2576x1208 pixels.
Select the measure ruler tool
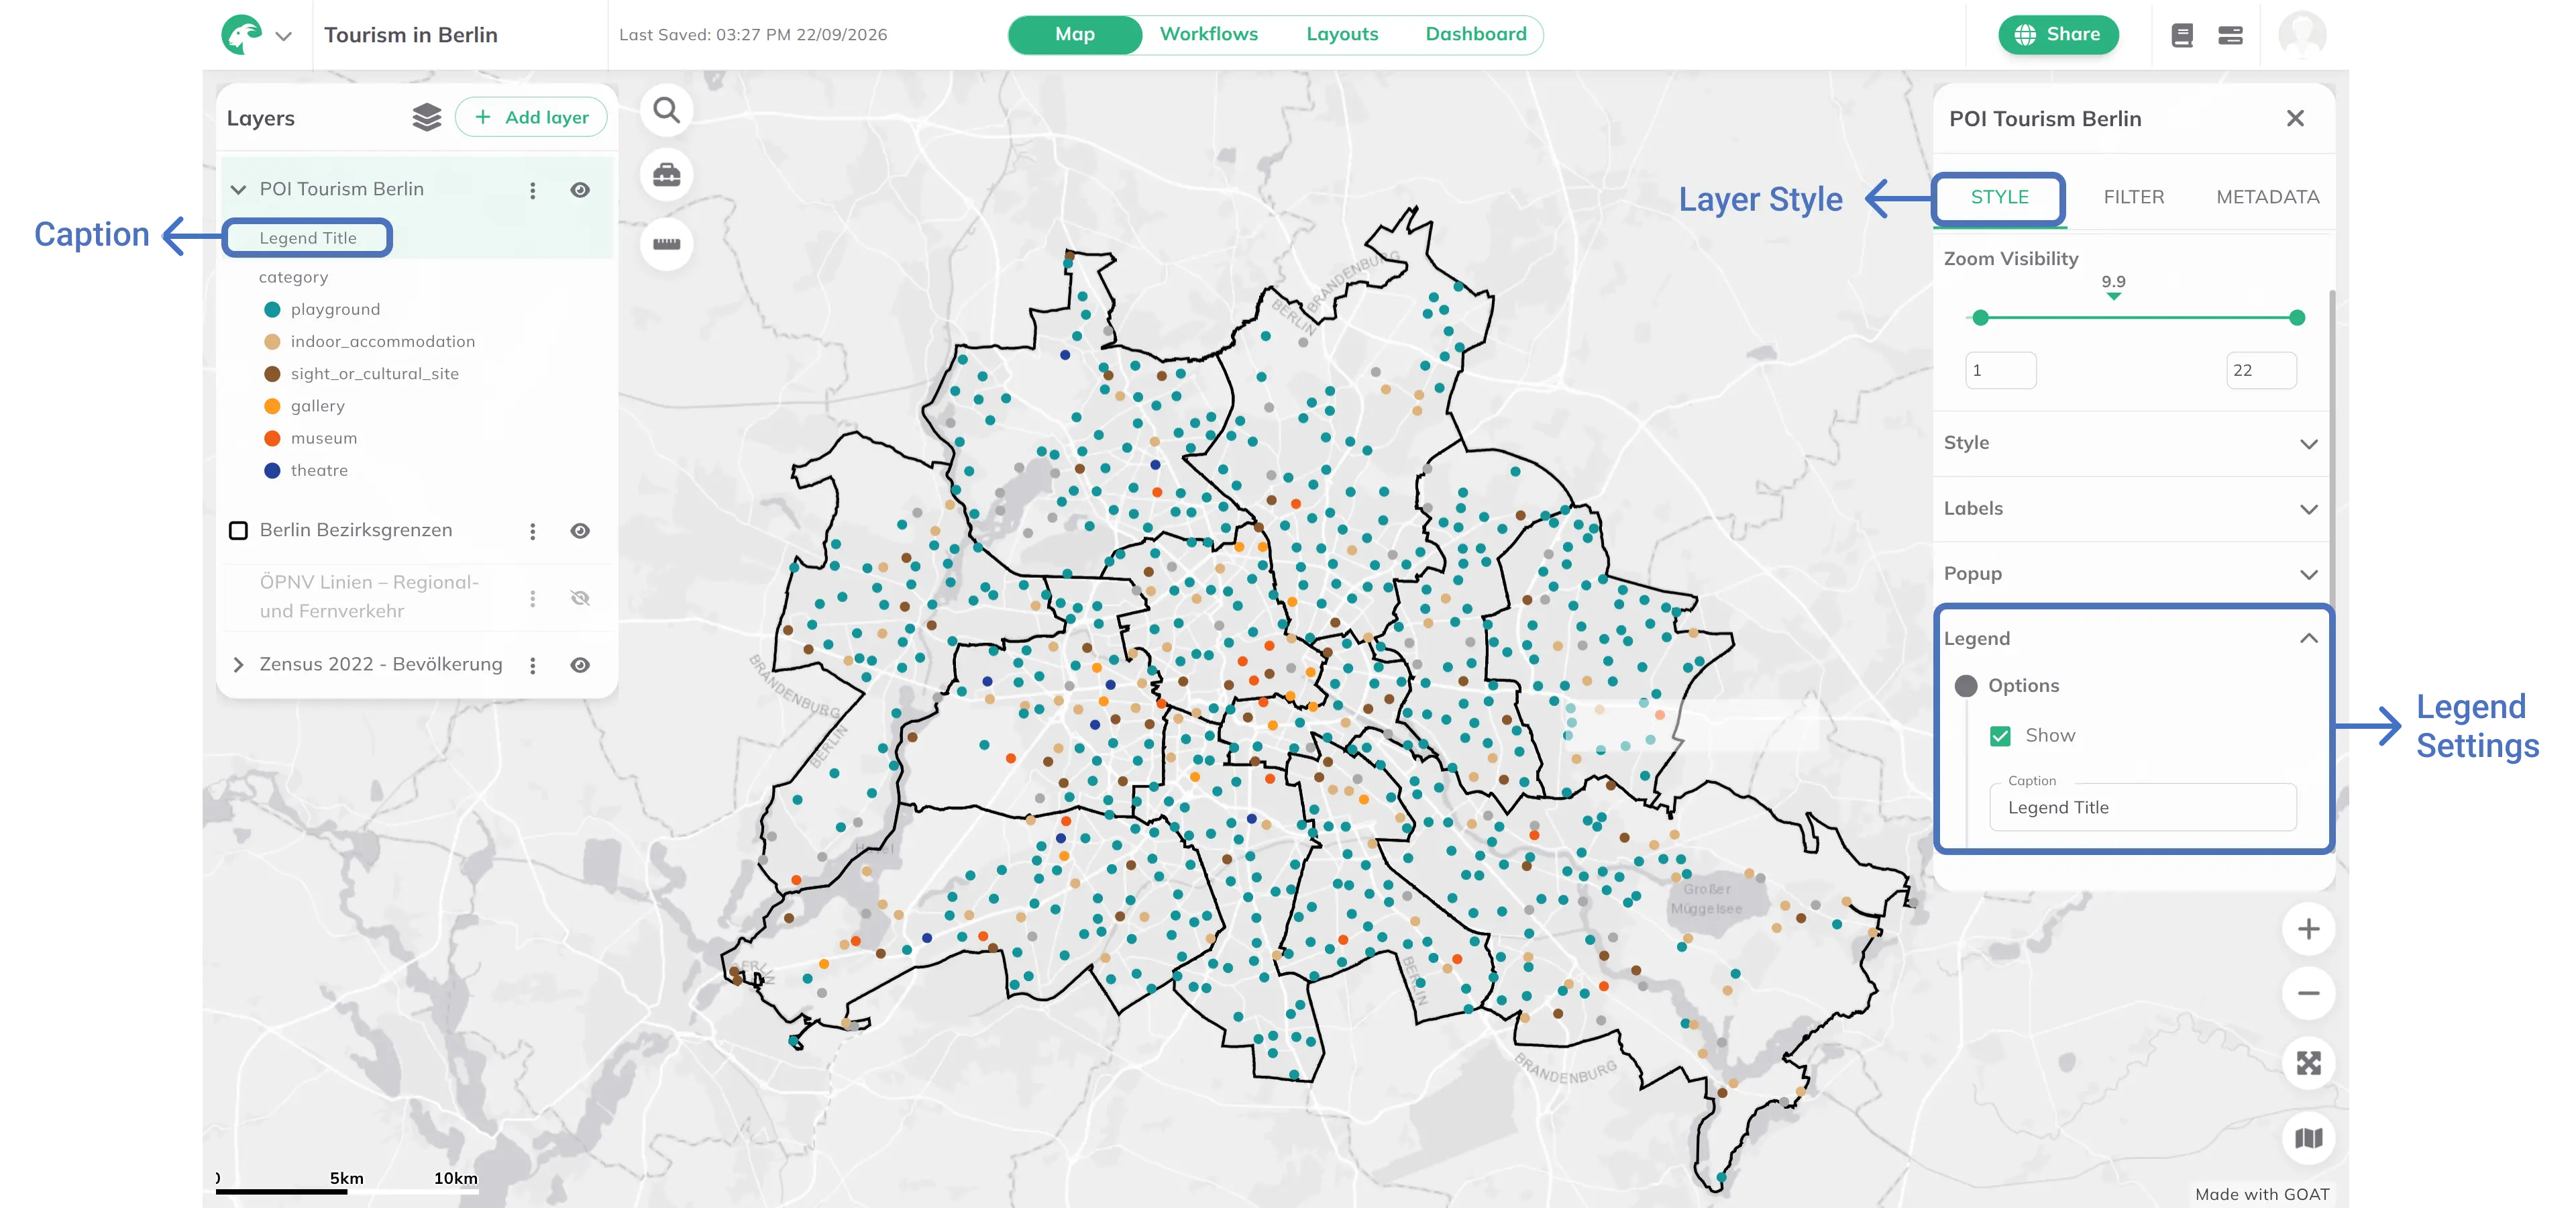[x=667, y=244]
